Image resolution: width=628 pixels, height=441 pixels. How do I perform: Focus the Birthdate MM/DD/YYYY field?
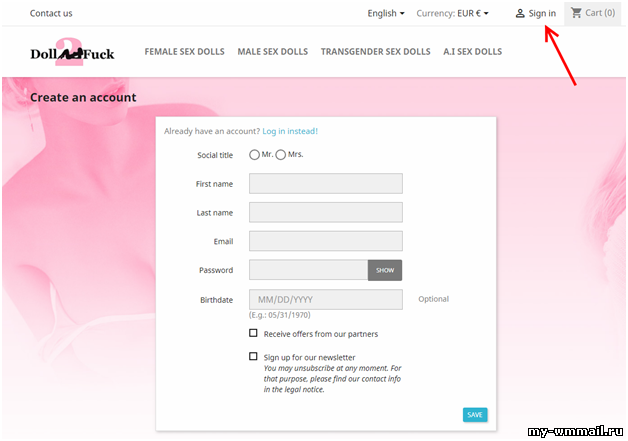[326, 300]
